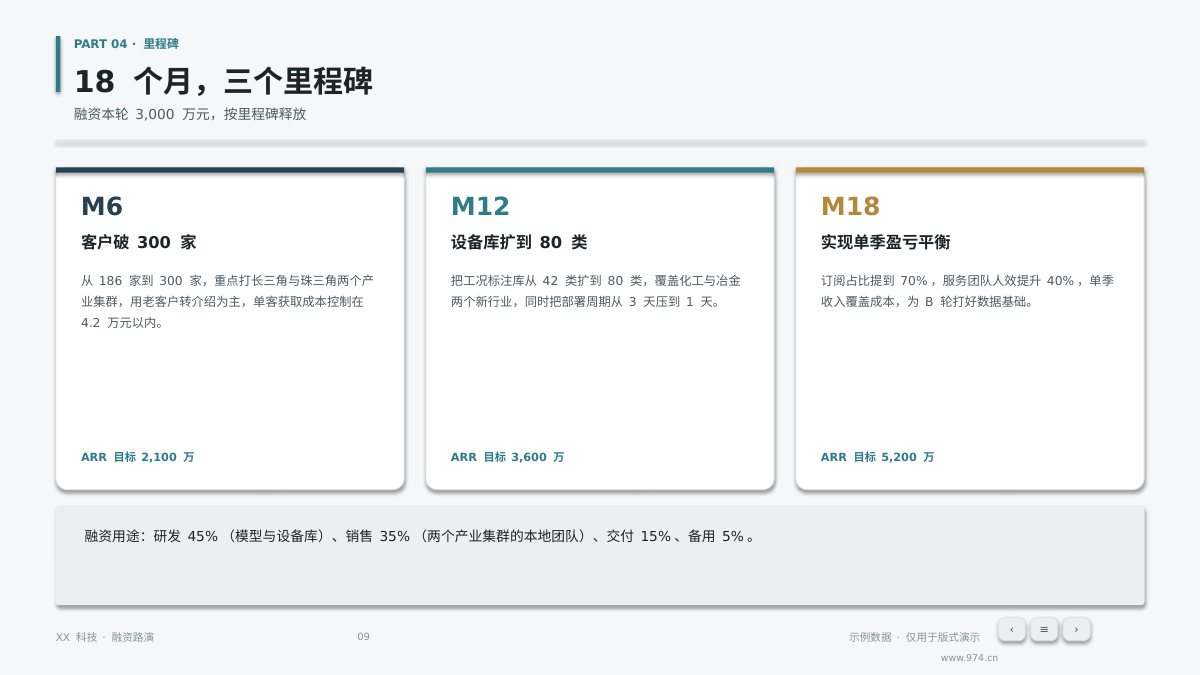Select the "M6" milestone heading
Image resolution: width=1200 pixels, height=675 pixels.
tap(102, 206)
